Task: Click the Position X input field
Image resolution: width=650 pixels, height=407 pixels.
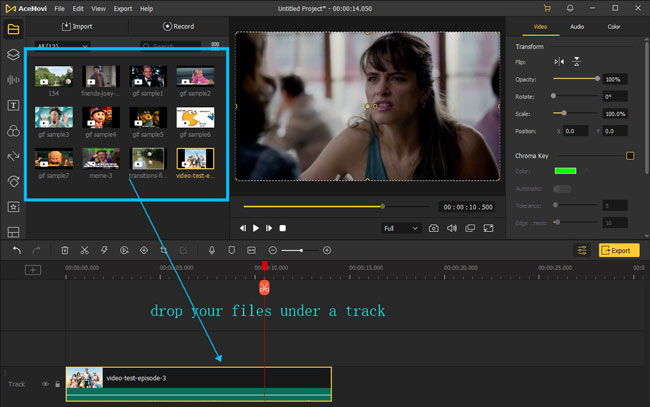Action: (576, 131)
